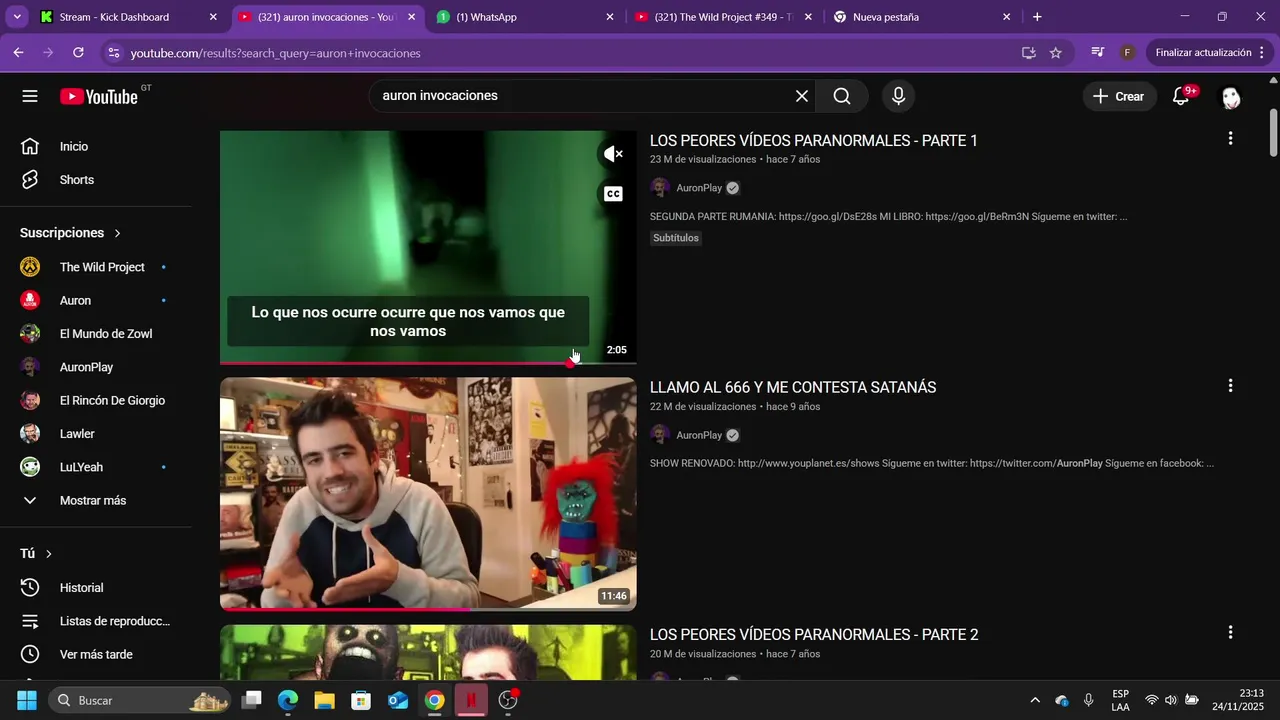Seek with the preview's red progress bar
Screen dimensions: 1280x720
428,362
